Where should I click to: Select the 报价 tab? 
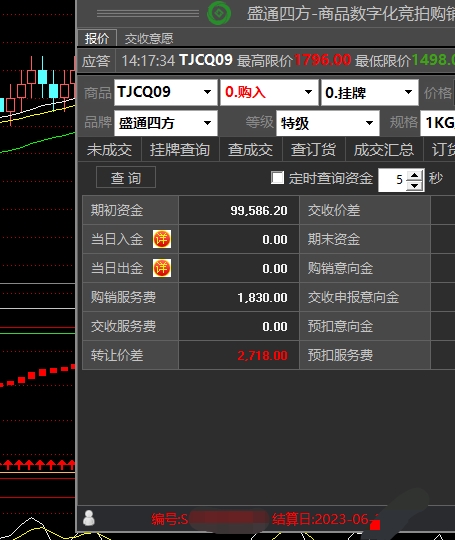[97, 38]
